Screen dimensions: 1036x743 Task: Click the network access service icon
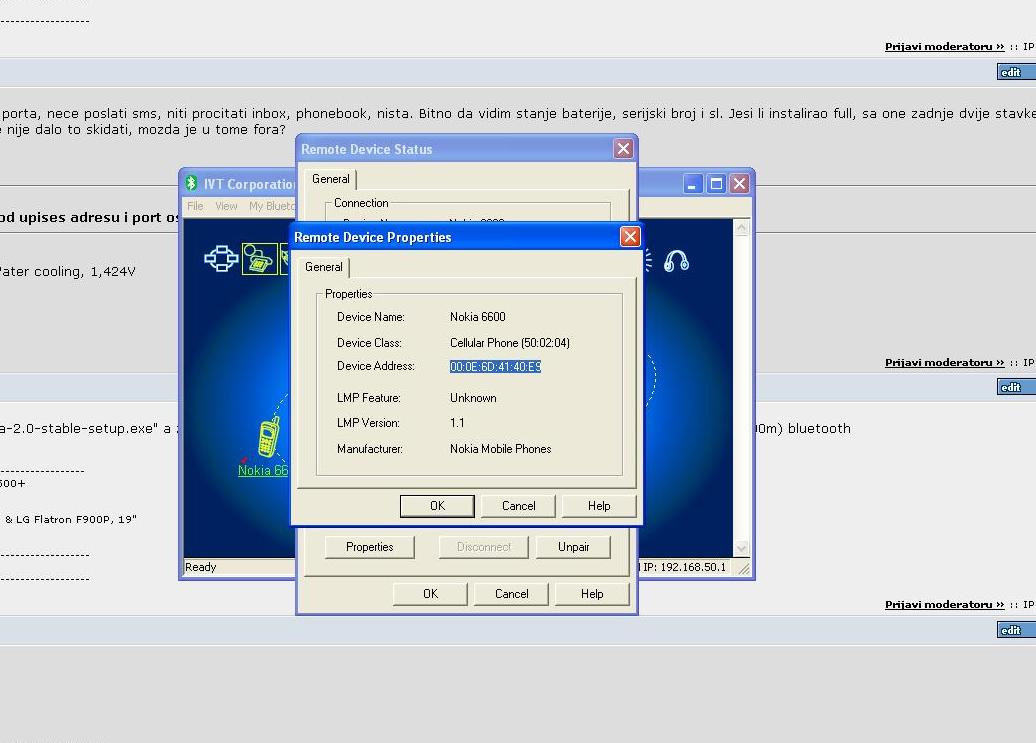(221, 259)
